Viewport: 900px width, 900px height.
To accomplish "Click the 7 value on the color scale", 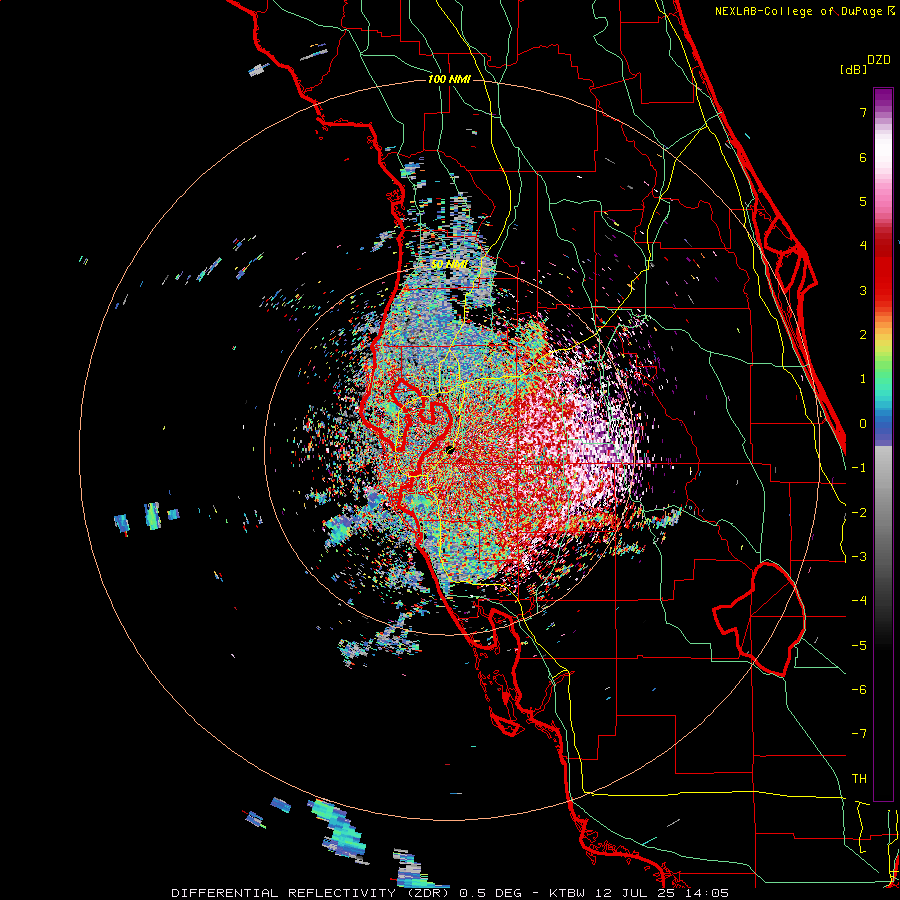I will 863,112.
